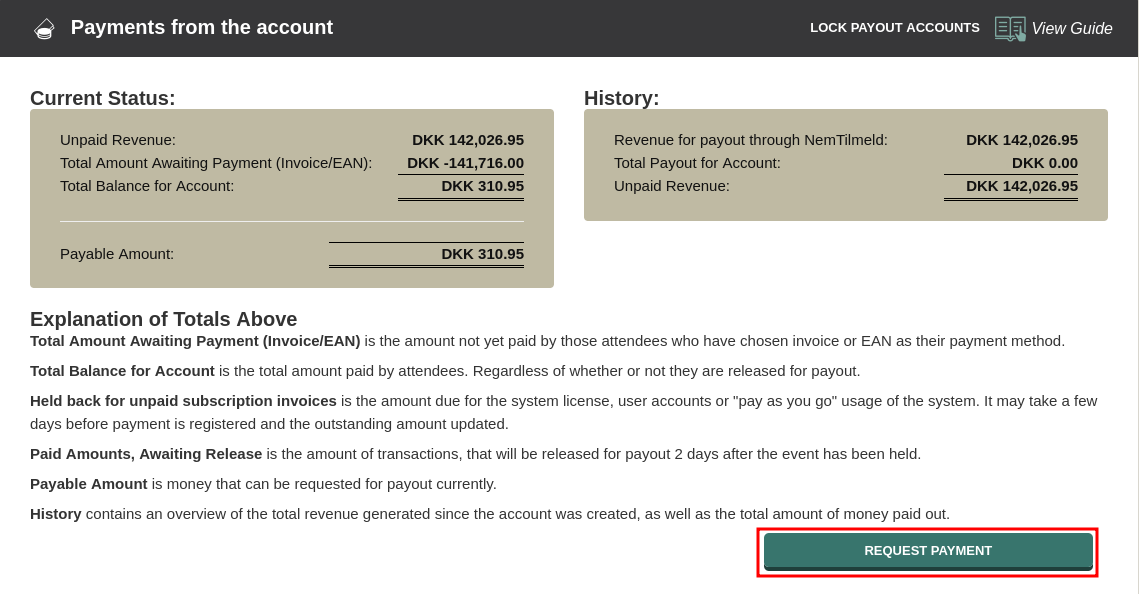The height and width of the screenshot is (594, 1139).
Task: Open the View Guide text link
Action: [1072, 29]
